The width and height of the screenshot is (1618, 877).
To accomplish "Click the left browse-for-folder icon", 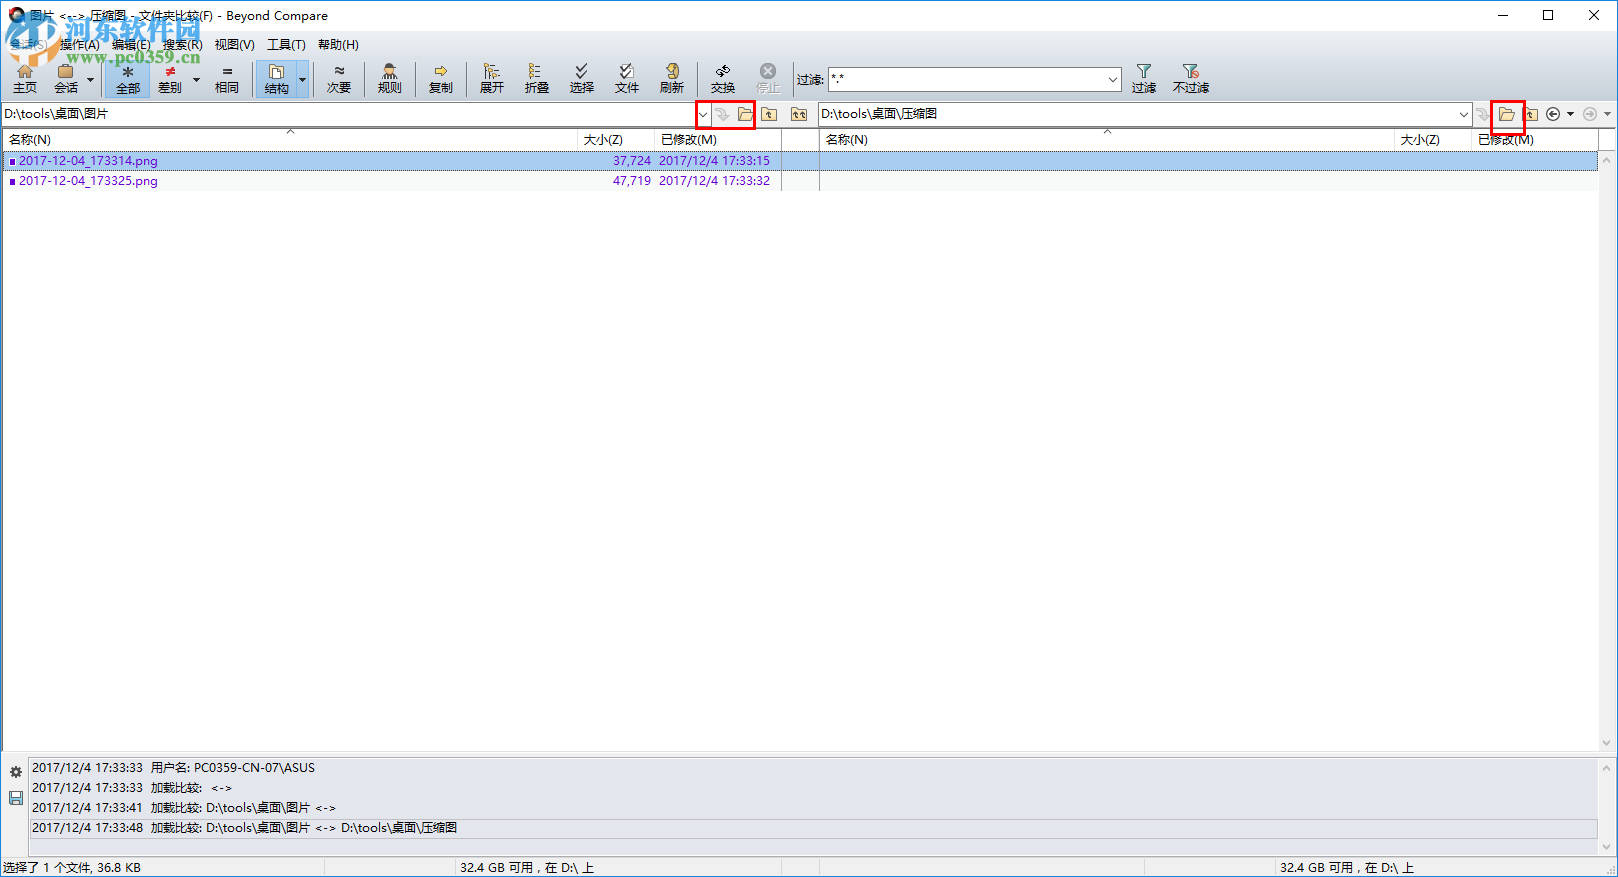I will pyautogui.click(x=745, y=114).
